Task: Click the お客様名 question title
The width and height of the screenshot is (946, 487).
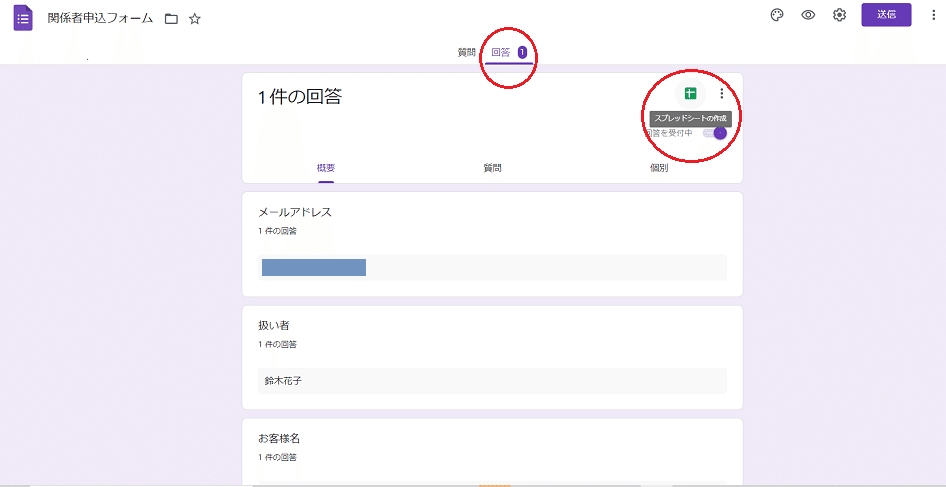Action: [279, 439]
